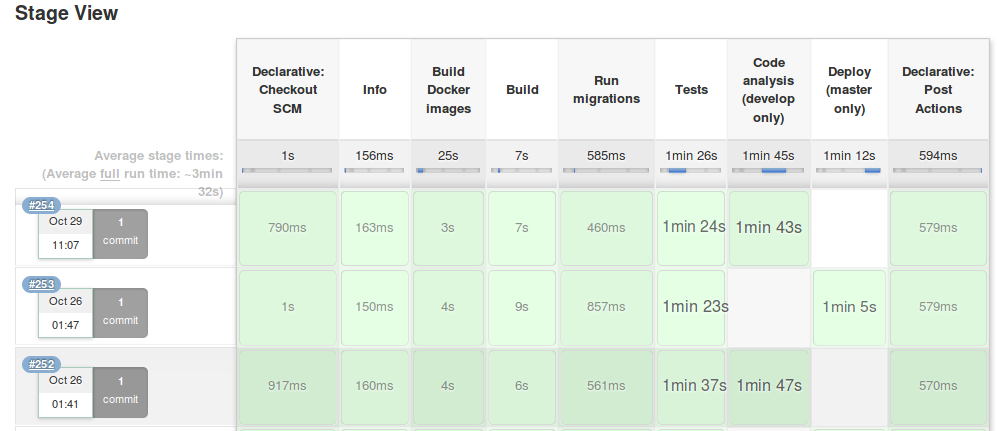Select the Build cell showing 9s
997x431 pixels.
click(522, 307)
